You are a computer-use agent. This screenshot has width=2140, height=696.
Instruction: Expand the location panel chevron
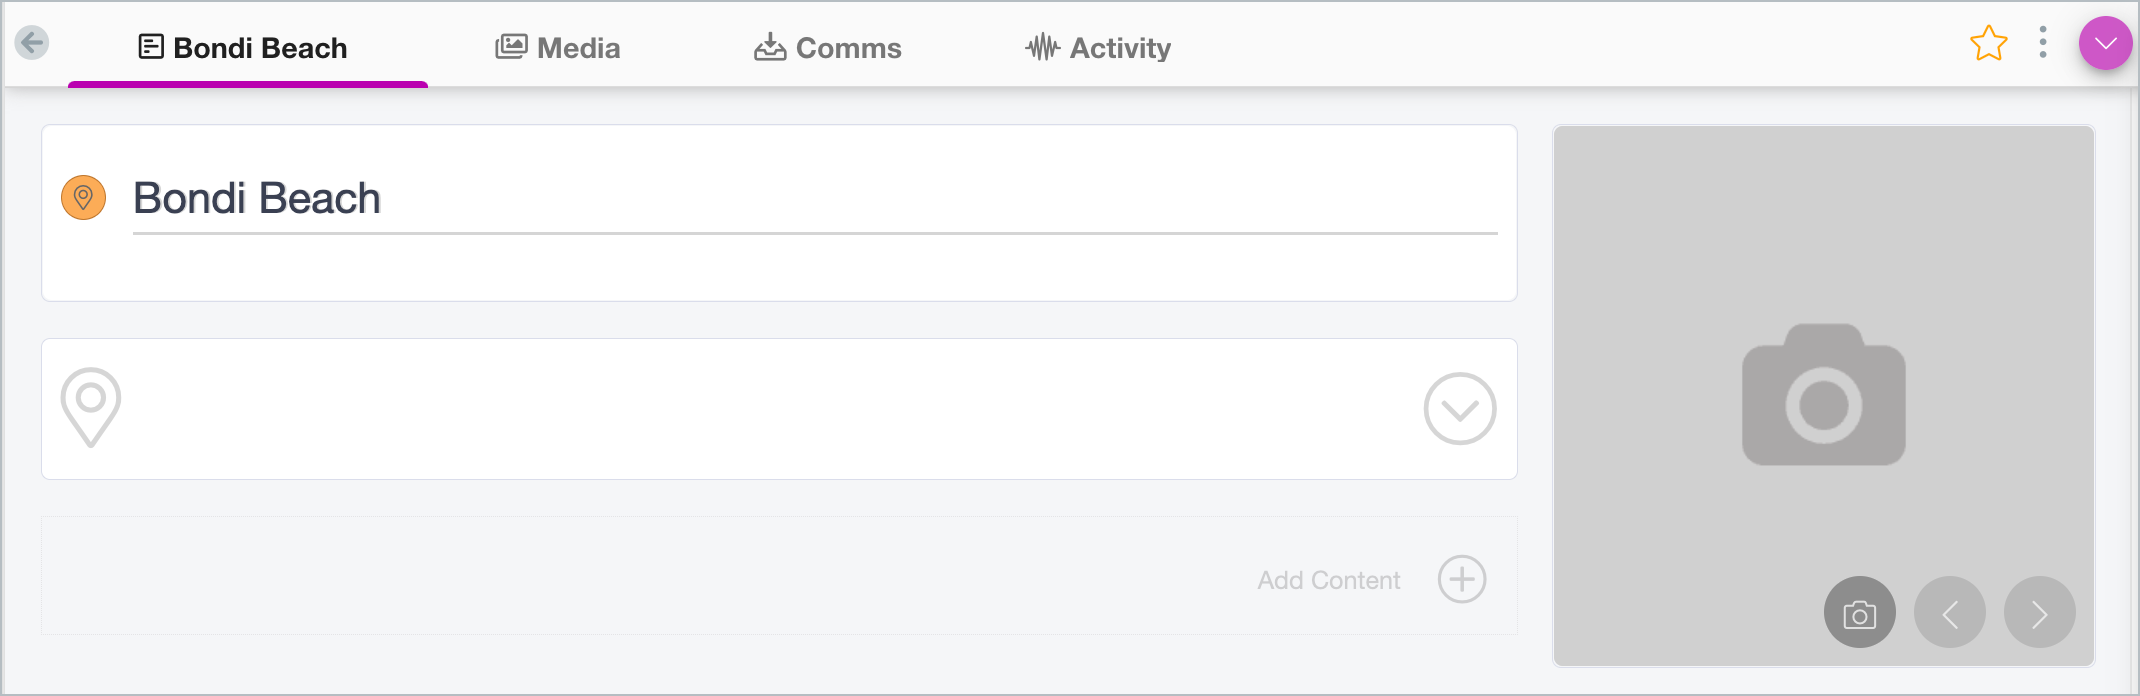[1460, 409]
